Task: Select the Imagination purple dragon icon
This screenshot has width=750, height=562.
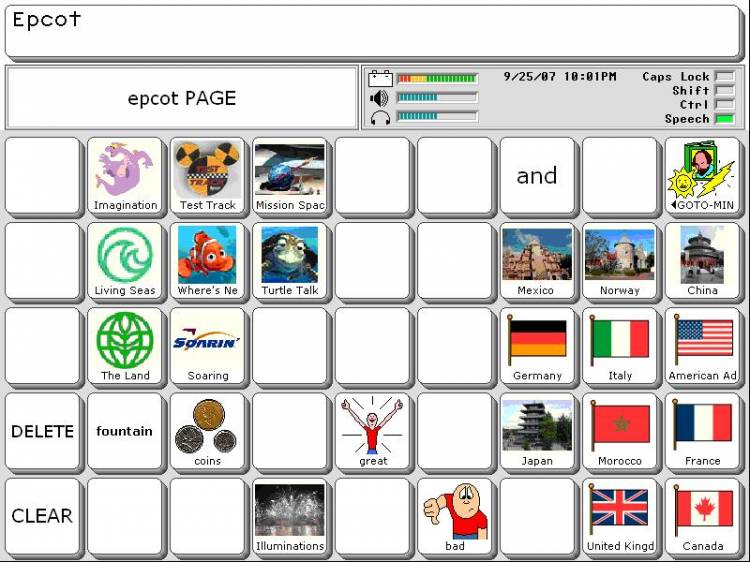Action: pos(125,176)
